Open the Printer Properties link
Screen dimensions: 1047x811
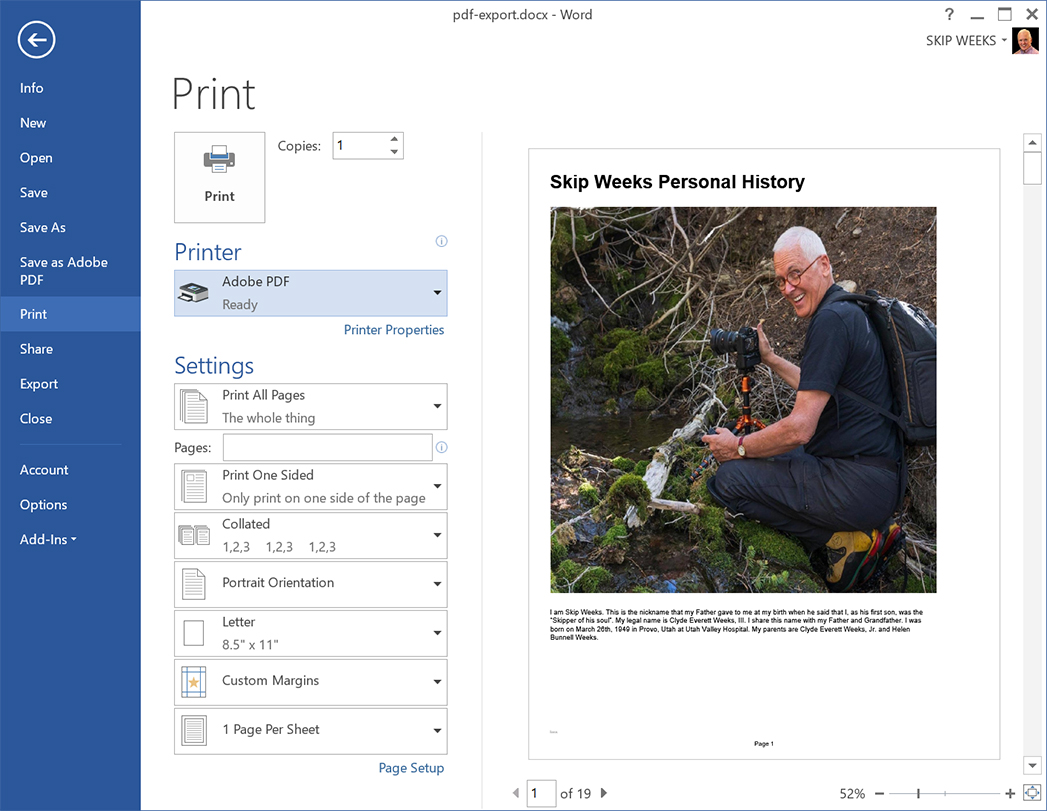click(x=394, y=330)
